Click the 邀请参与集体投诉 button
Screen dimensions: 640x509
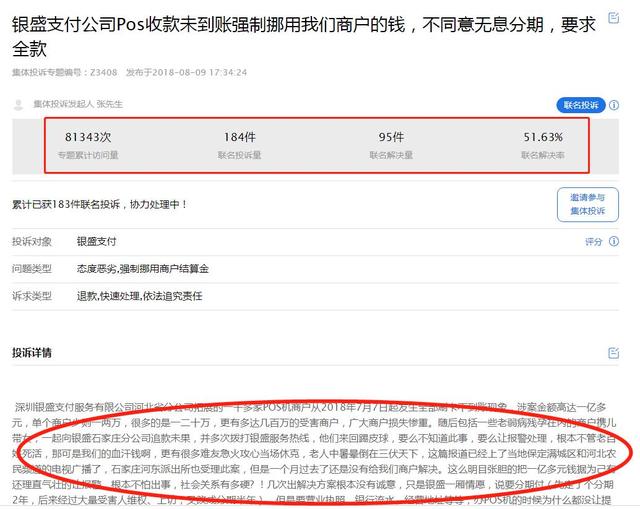pos(588,204)
